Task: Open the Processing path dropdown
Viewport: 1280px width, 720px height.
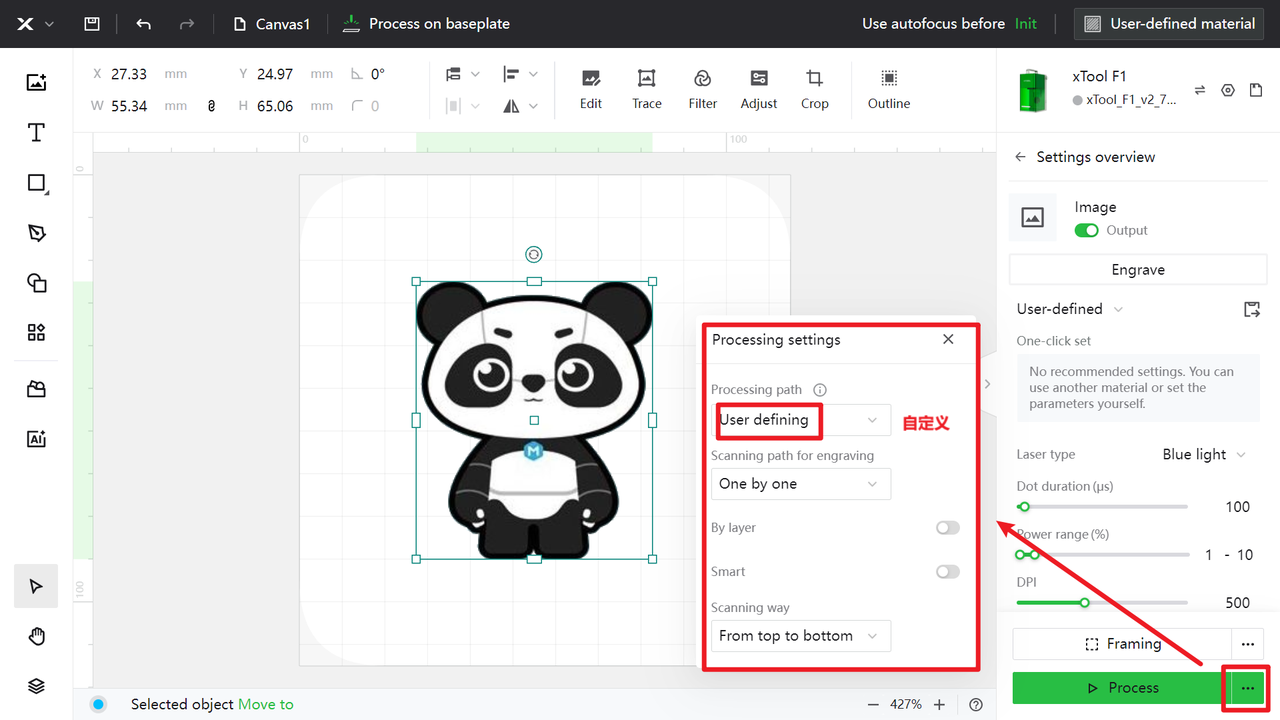Action: point(801,420)
